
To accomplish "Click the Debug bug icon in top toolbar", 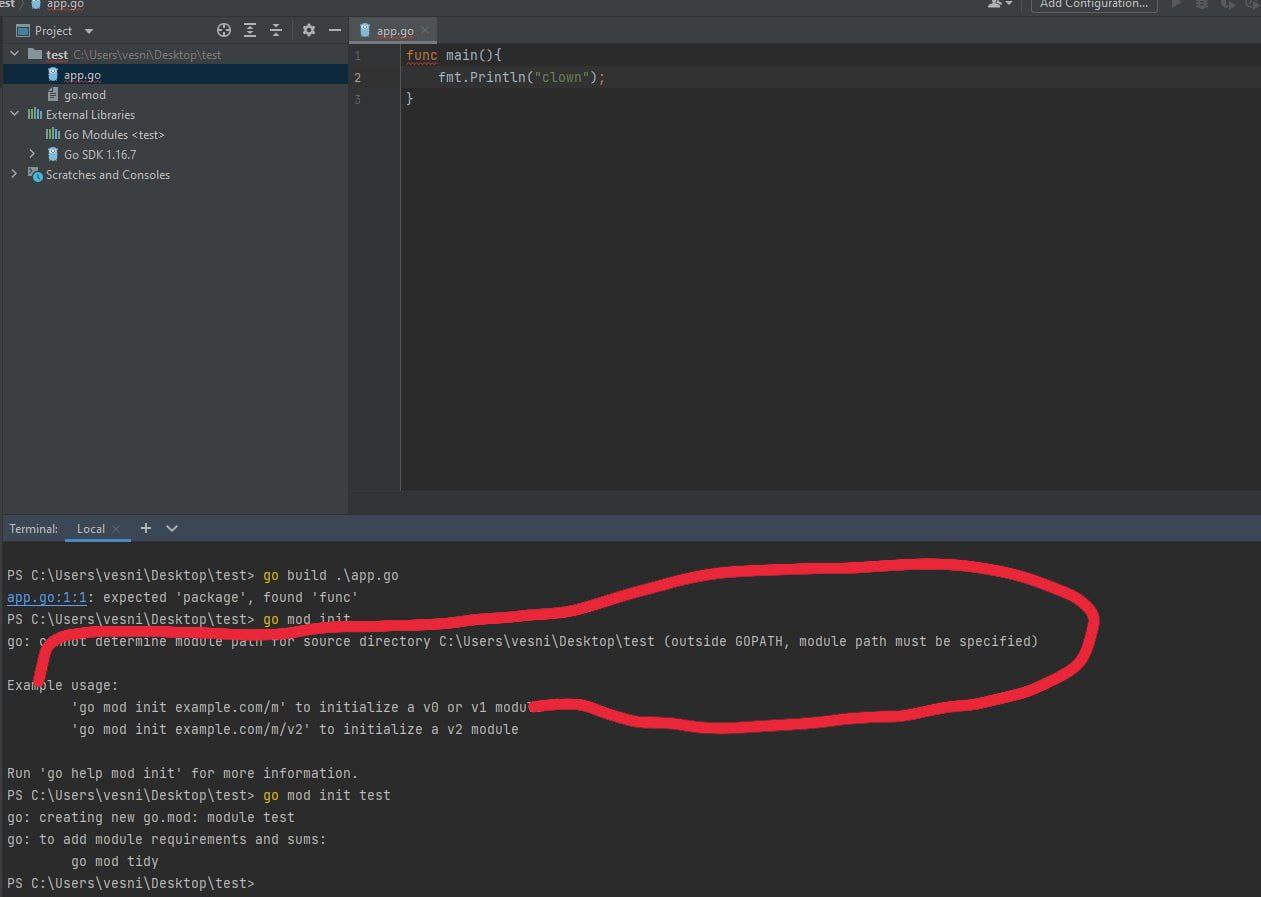I will click(x=1202, y=4).
